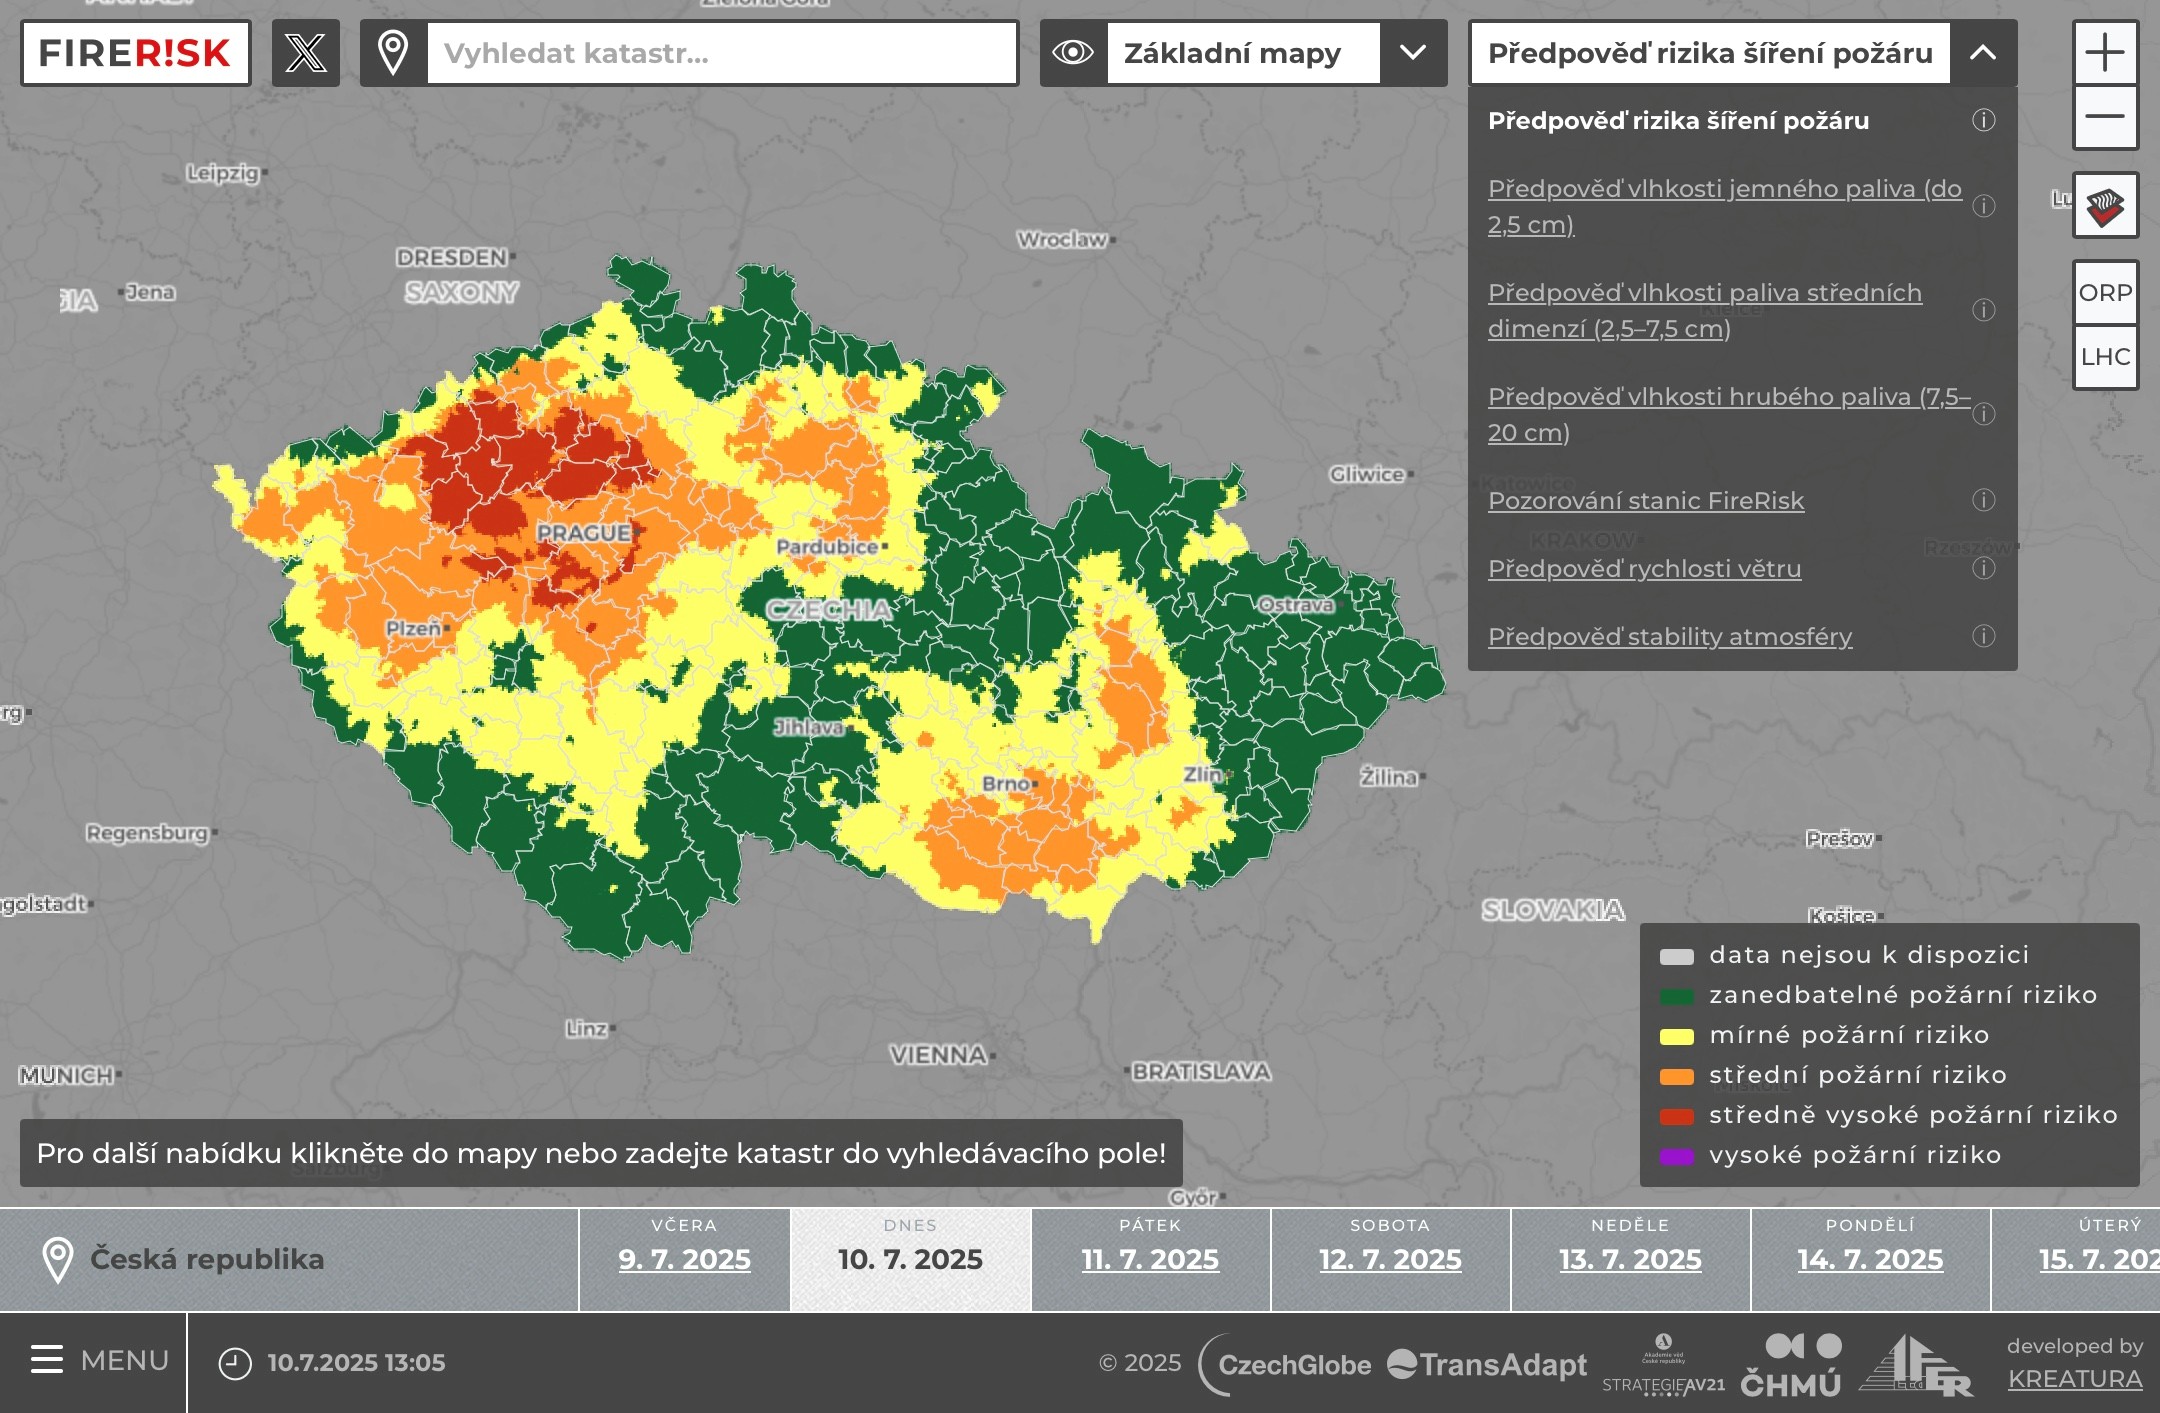Viewport: 2160px width, 1413px height.
Task: Open the ČHMÚ logo link
Action: click(x=1791, y=1365)
